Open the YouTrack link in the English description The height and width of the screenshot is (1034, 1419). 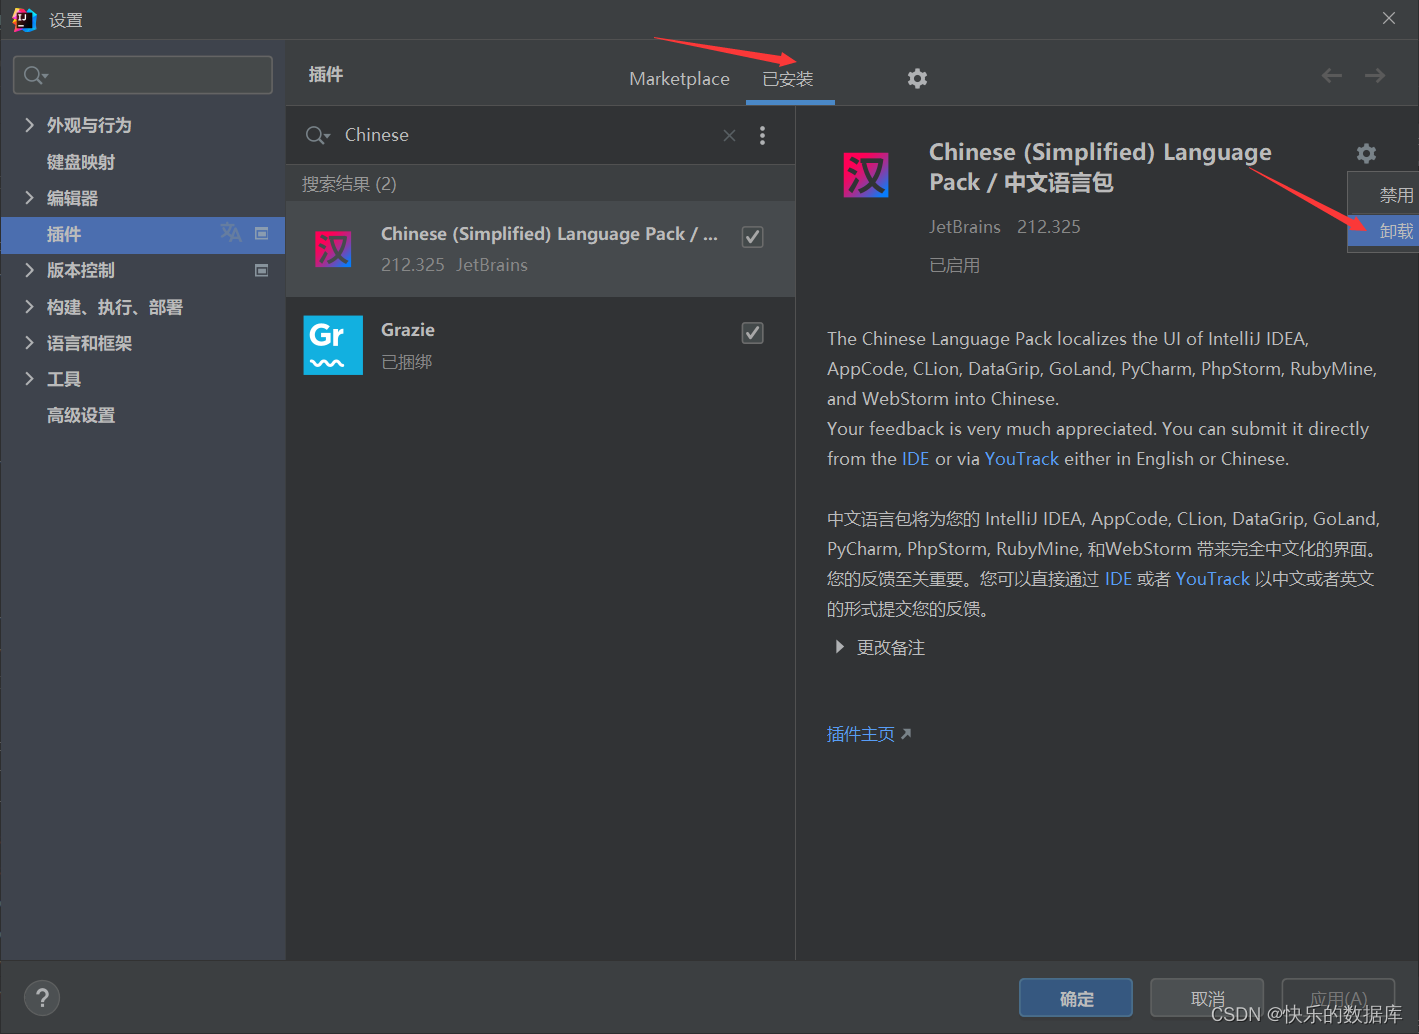pyautogui.click(x=1021, y=459)
